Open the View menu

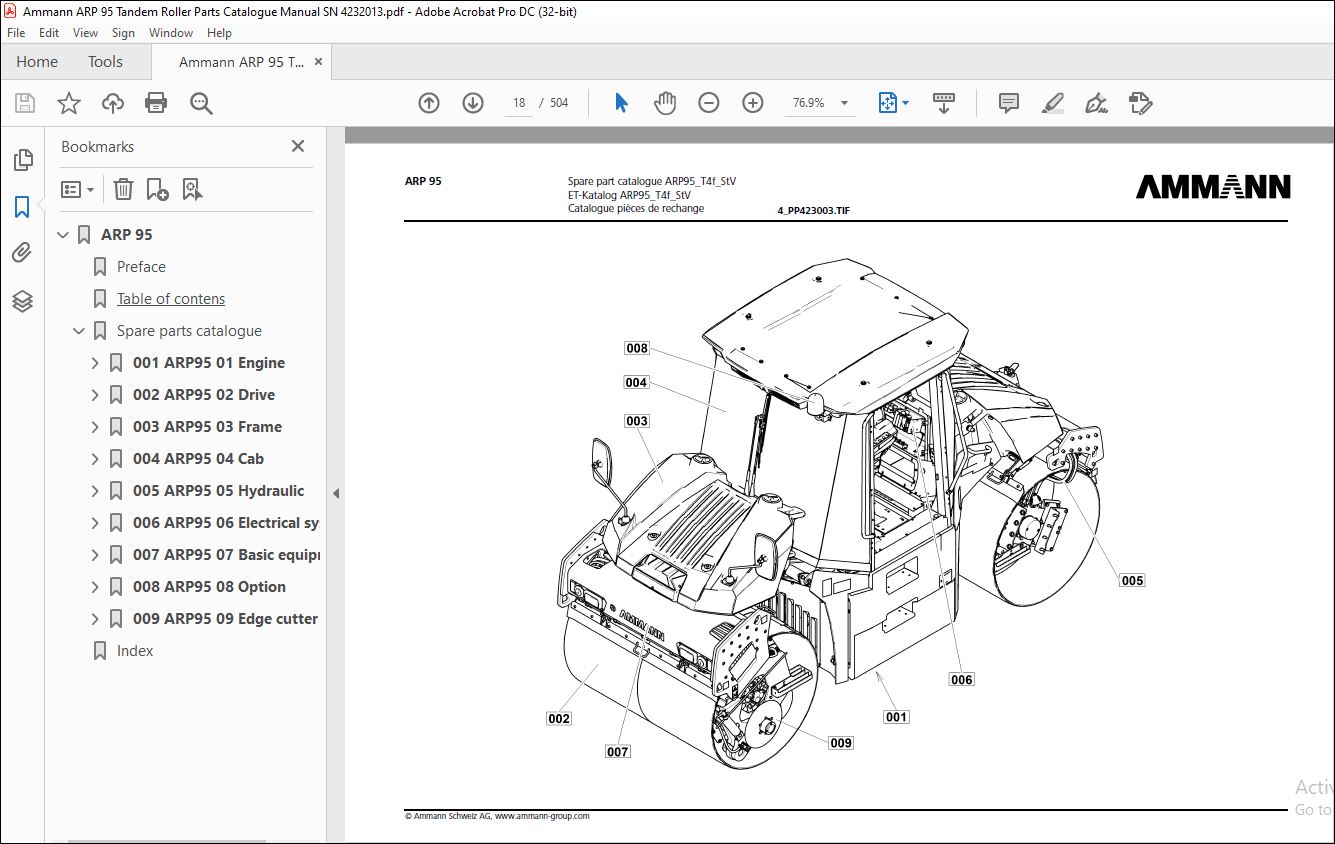point(86,33)
